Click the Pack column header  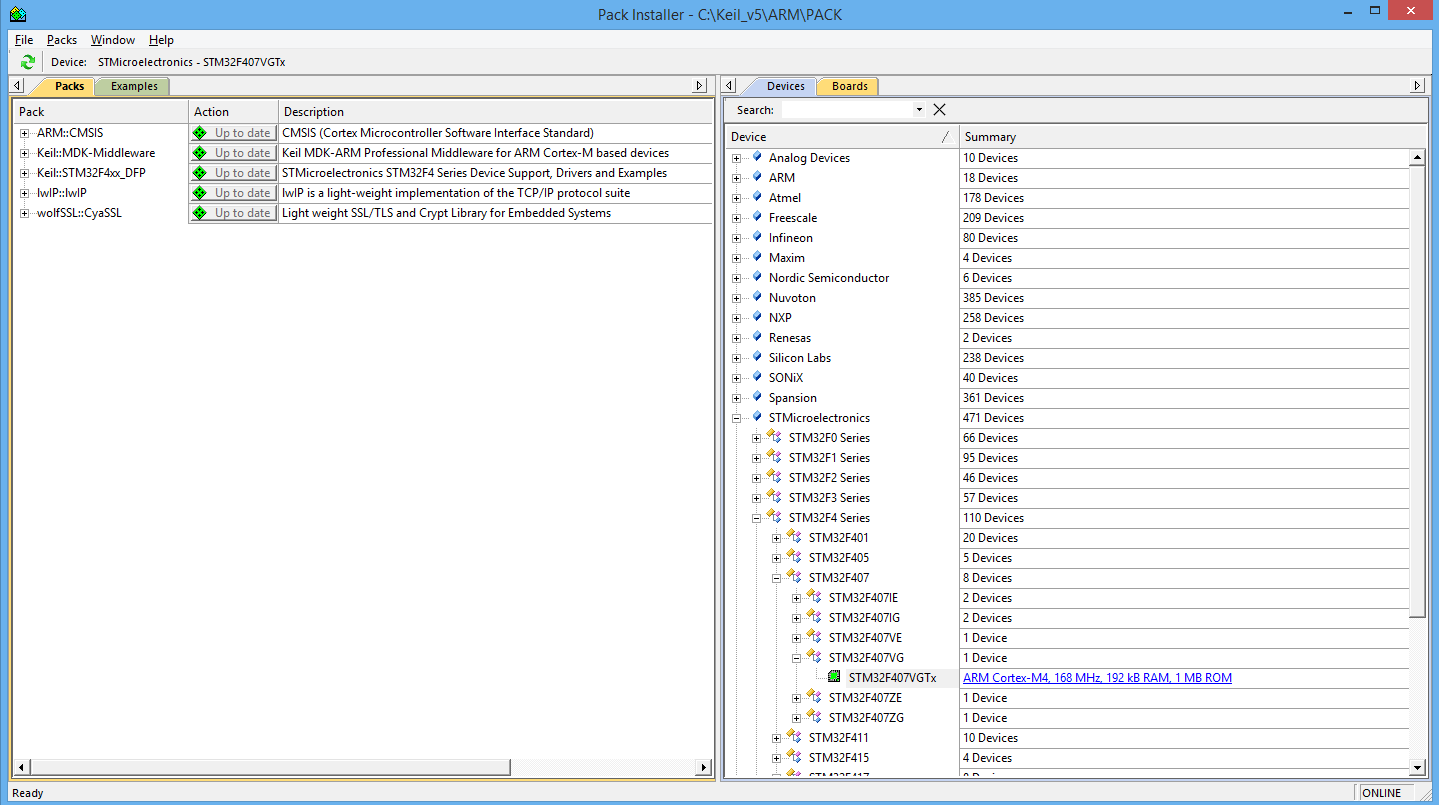point(101,112)
